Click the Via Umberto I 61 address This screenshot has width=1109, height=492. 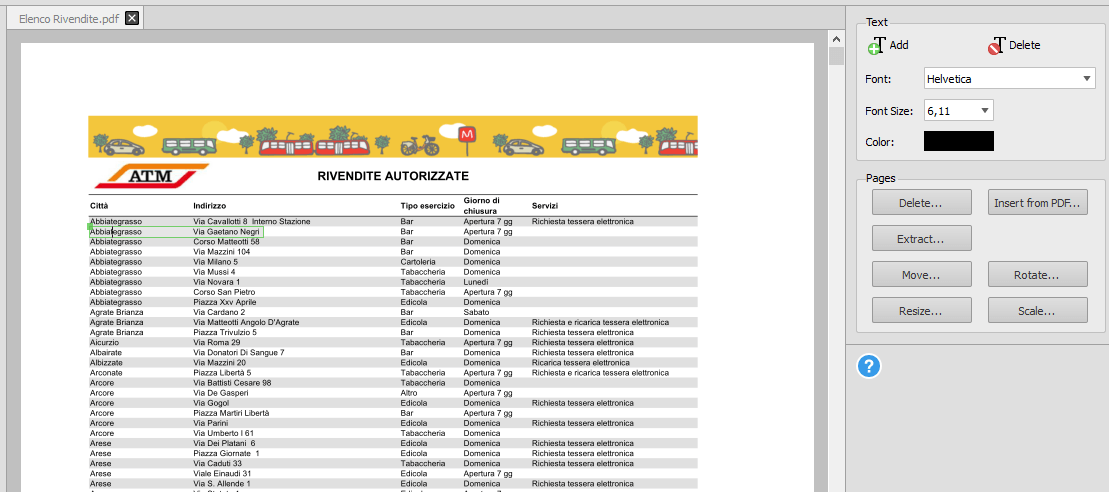pyautogui.click(x=223, y=433)
